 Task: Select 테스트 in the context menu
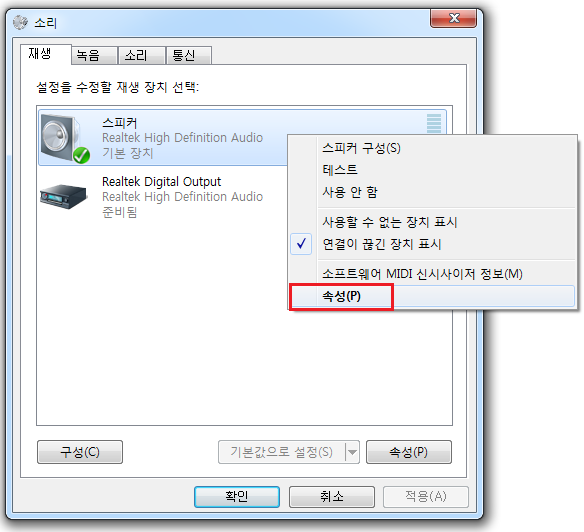click(x=340, y=170)
